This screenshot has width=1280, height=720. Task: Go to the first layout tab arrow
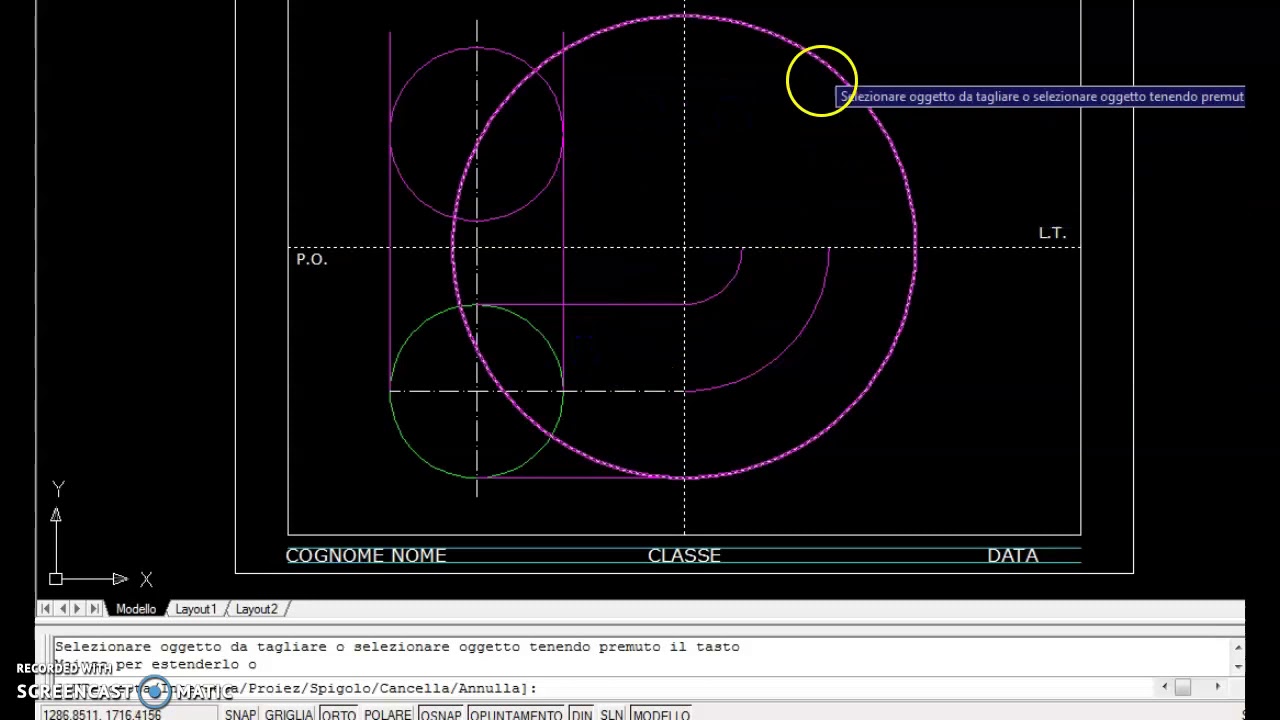(45, 609)
